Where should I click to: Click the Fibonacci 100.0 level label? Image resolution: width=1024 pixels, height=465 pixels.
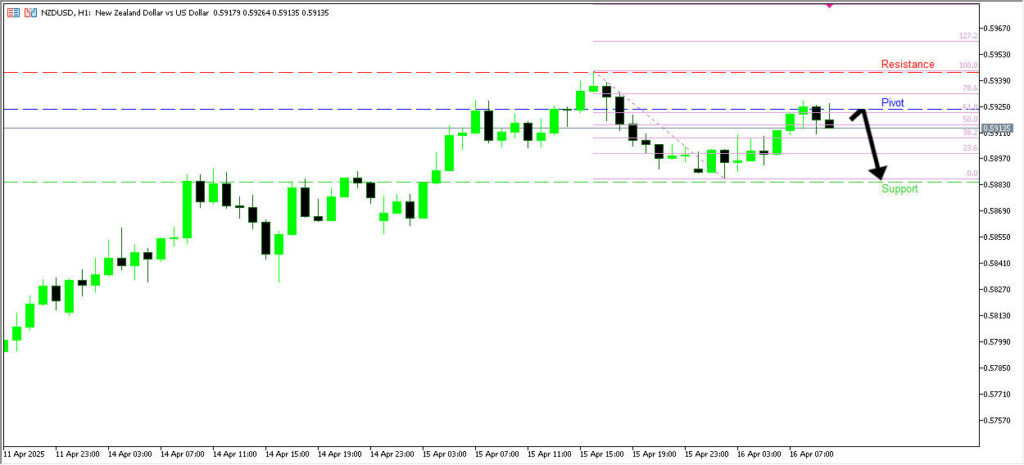pyautogui.click(x=967, y=66)
